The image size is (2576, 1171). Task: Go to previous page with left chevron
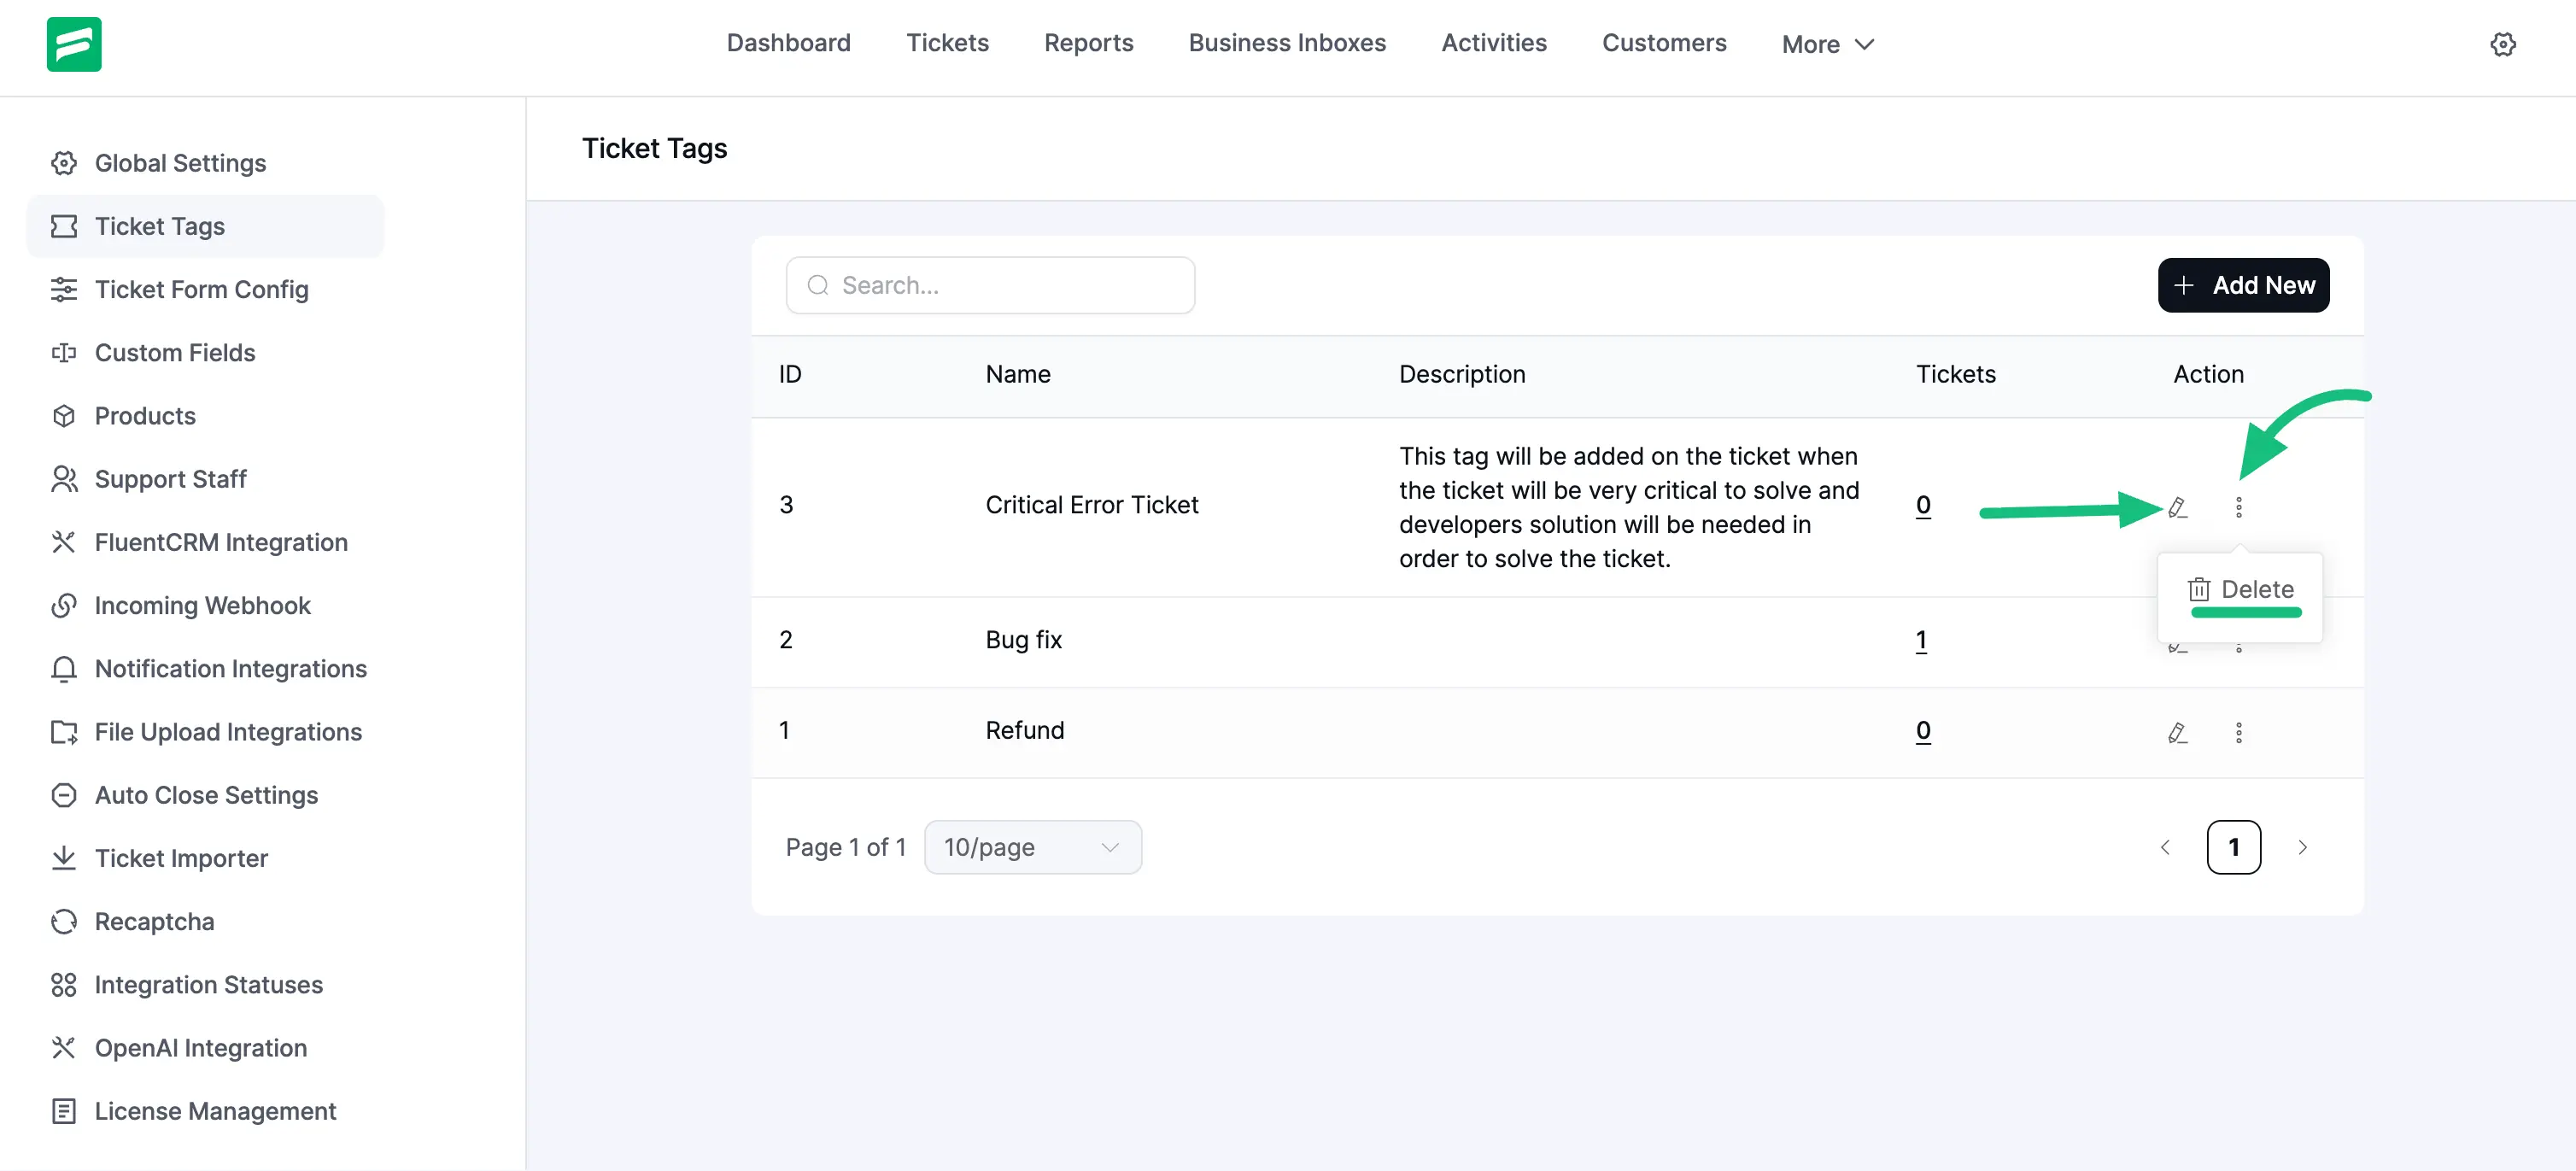tap(2165, 847)
